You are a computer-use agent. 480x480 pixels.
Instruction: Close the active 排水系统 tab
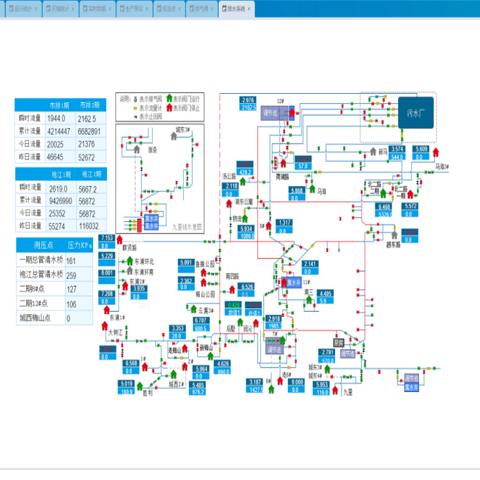[249, 9]
